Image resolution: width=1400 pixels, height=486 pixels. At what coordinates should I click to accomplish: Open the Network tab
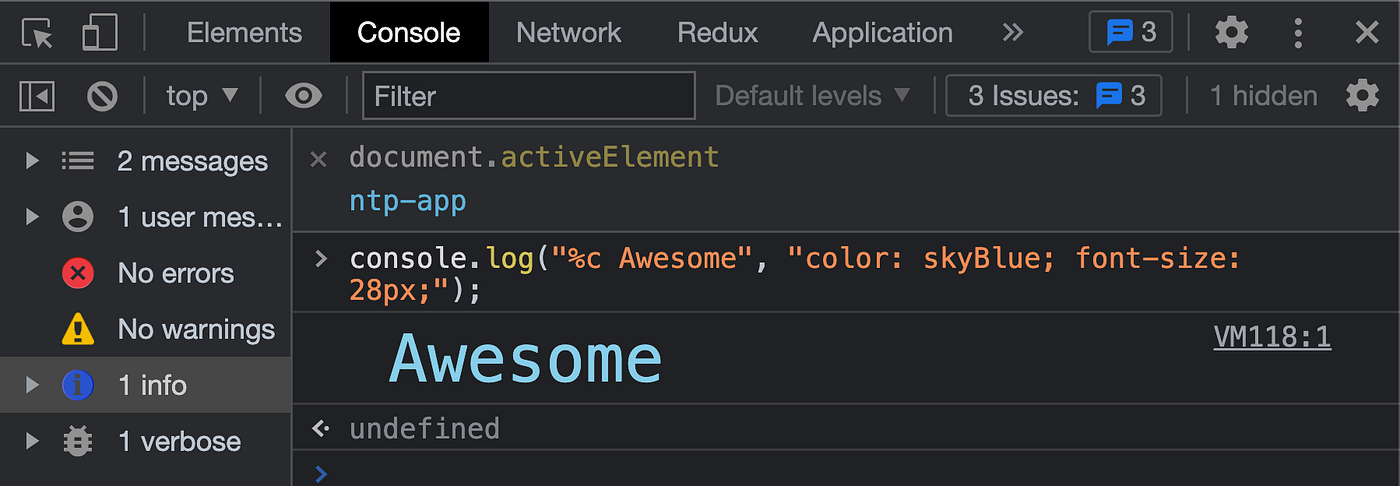568,33
